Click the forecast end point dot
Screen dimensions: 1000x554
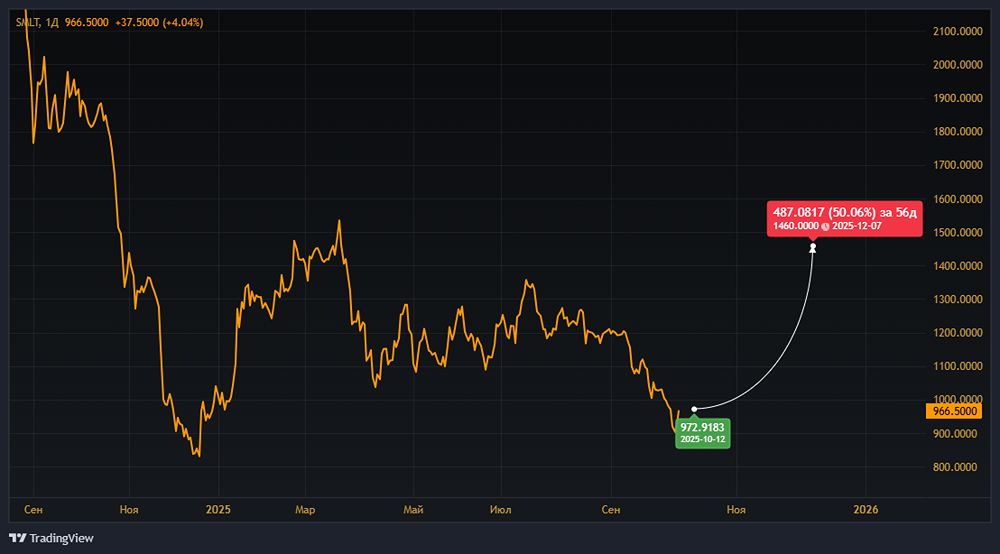click(x=812, y=247)
